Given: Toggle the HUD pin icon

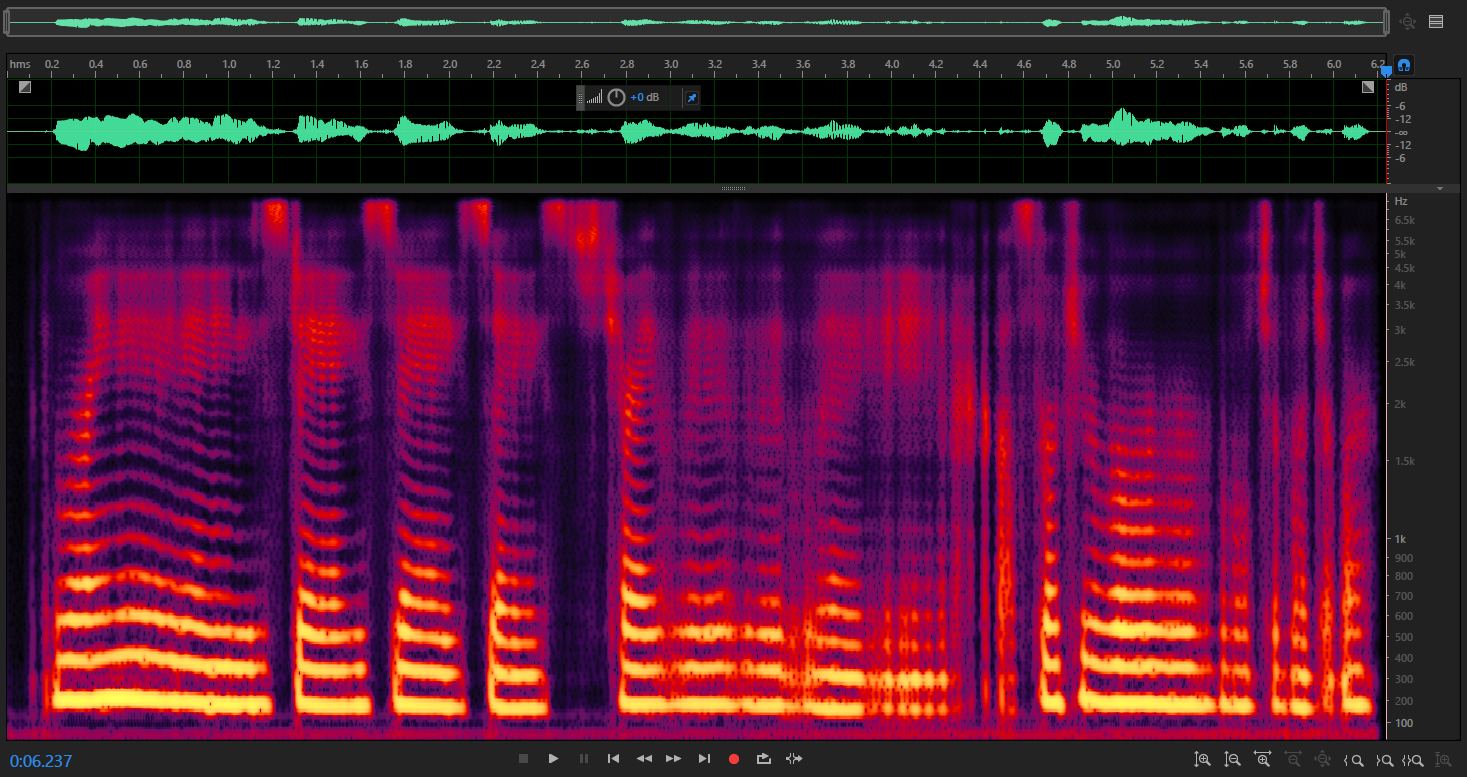Looking at the screenshot, I should pos(690,97).
